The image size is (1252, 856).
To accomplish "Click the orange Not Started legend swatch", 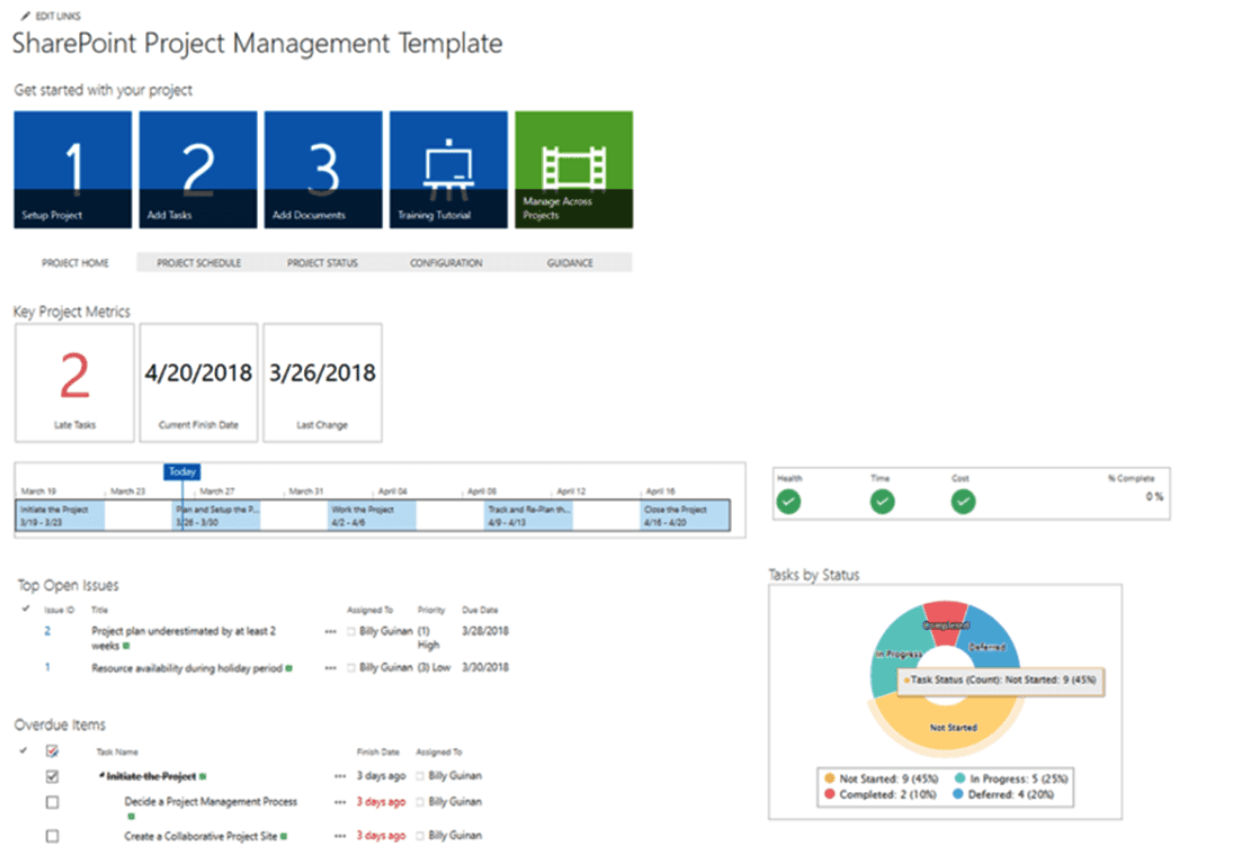I will tap(829, 778).
